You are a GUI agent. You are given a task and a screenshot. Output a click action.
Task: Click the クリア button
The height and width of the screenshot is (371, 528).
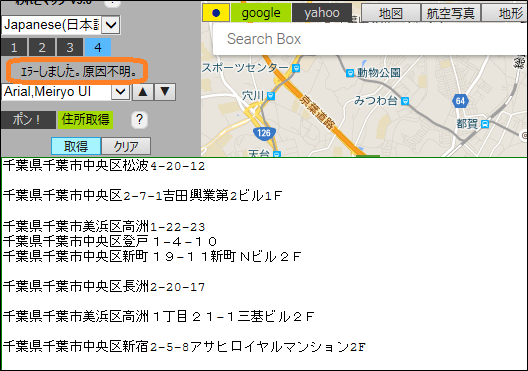[x=126, y=146]
